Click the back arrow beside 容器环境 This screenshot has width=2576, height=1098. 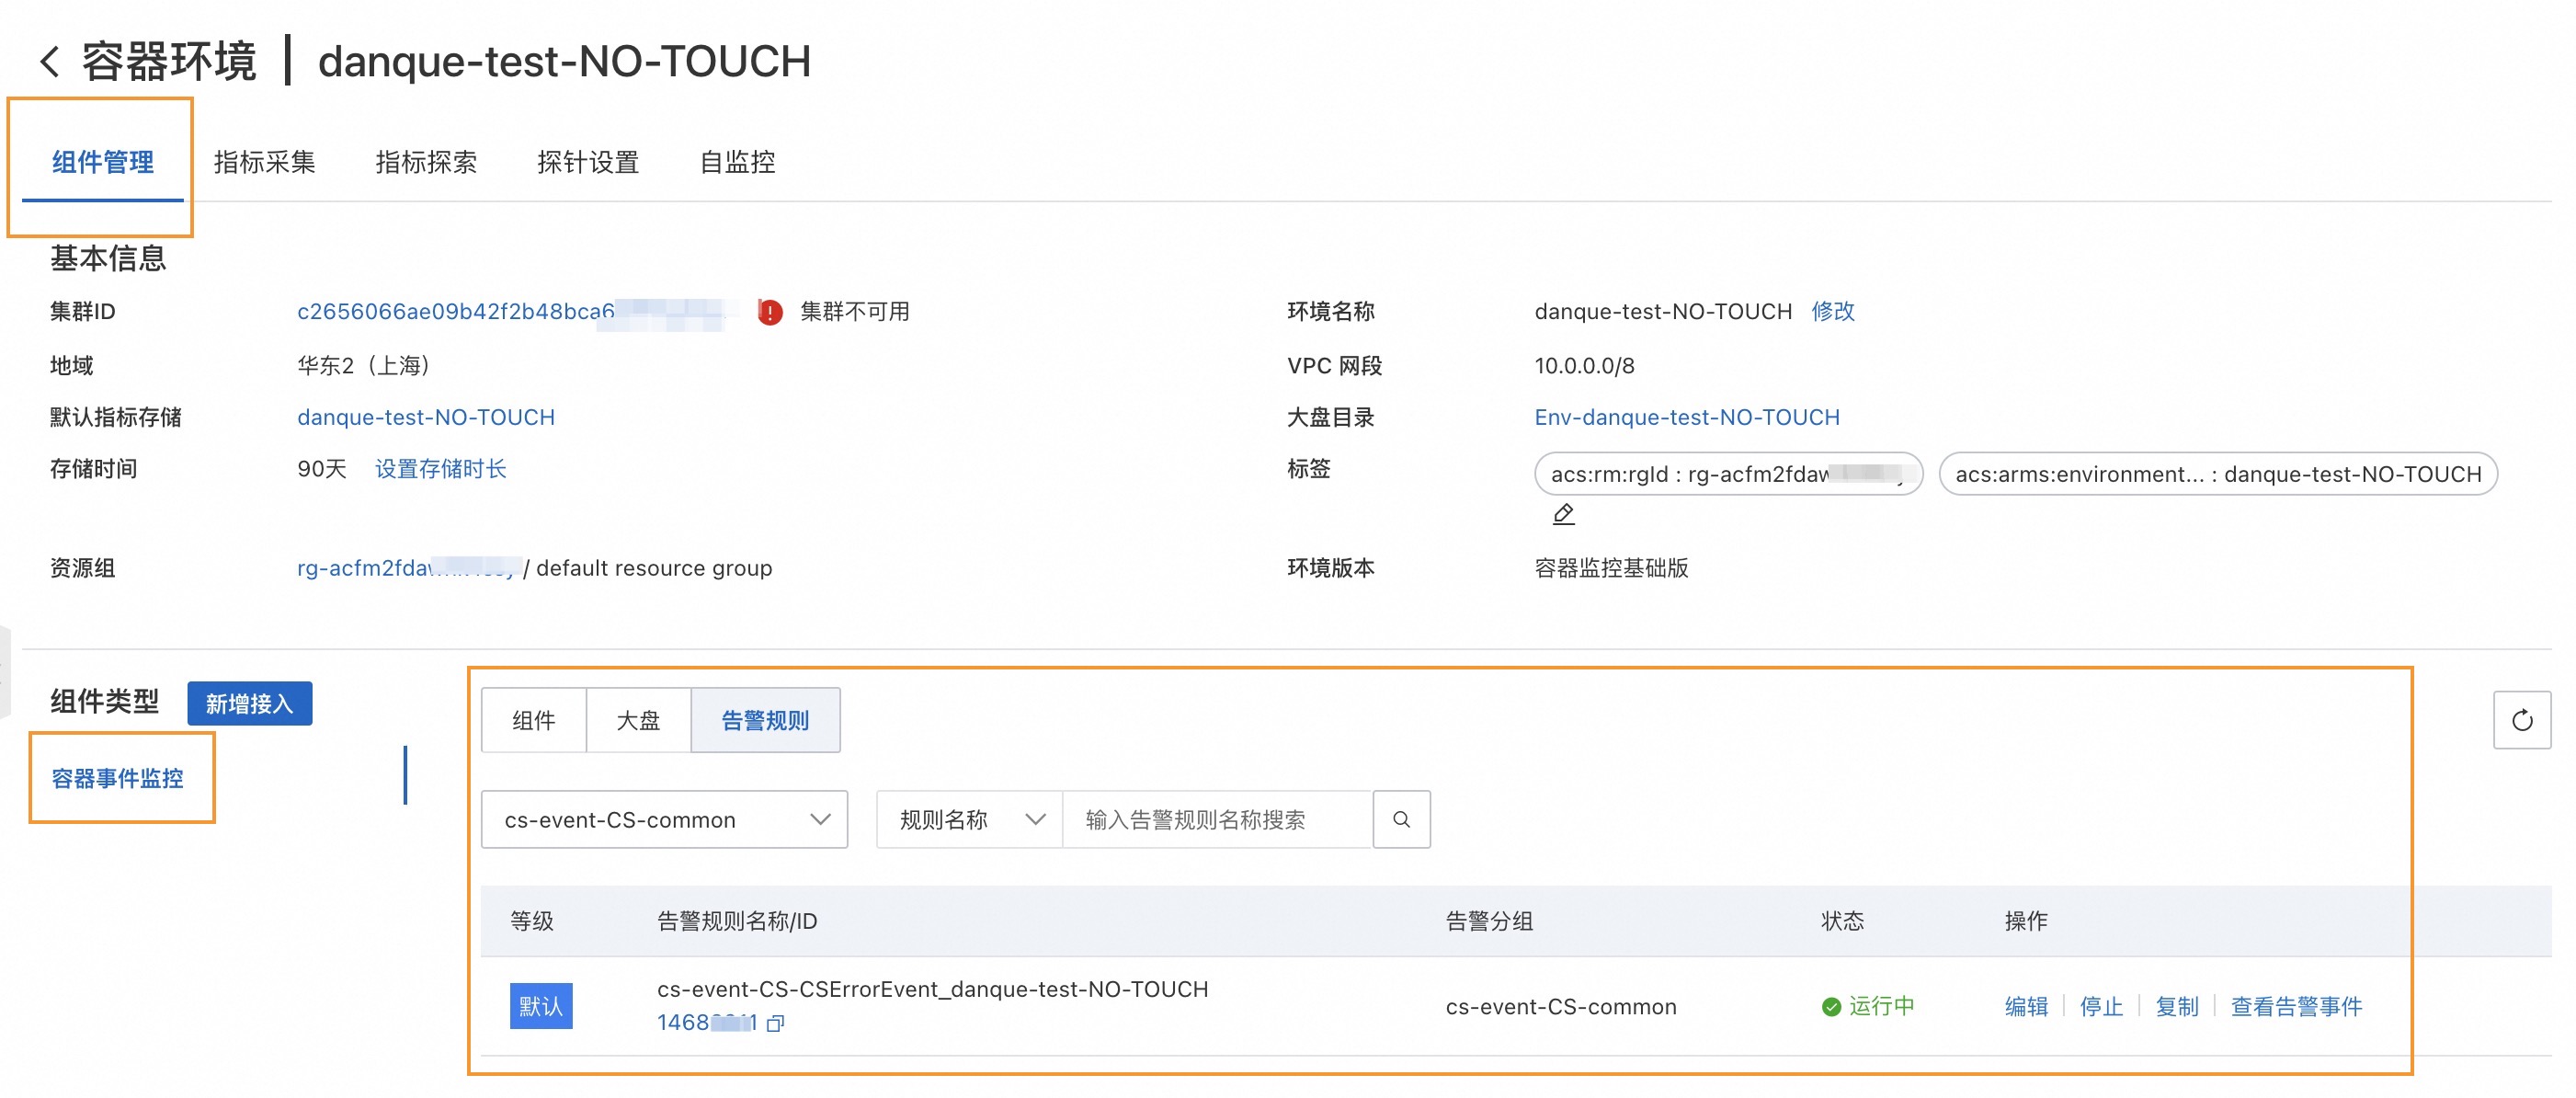coord(50,62)
